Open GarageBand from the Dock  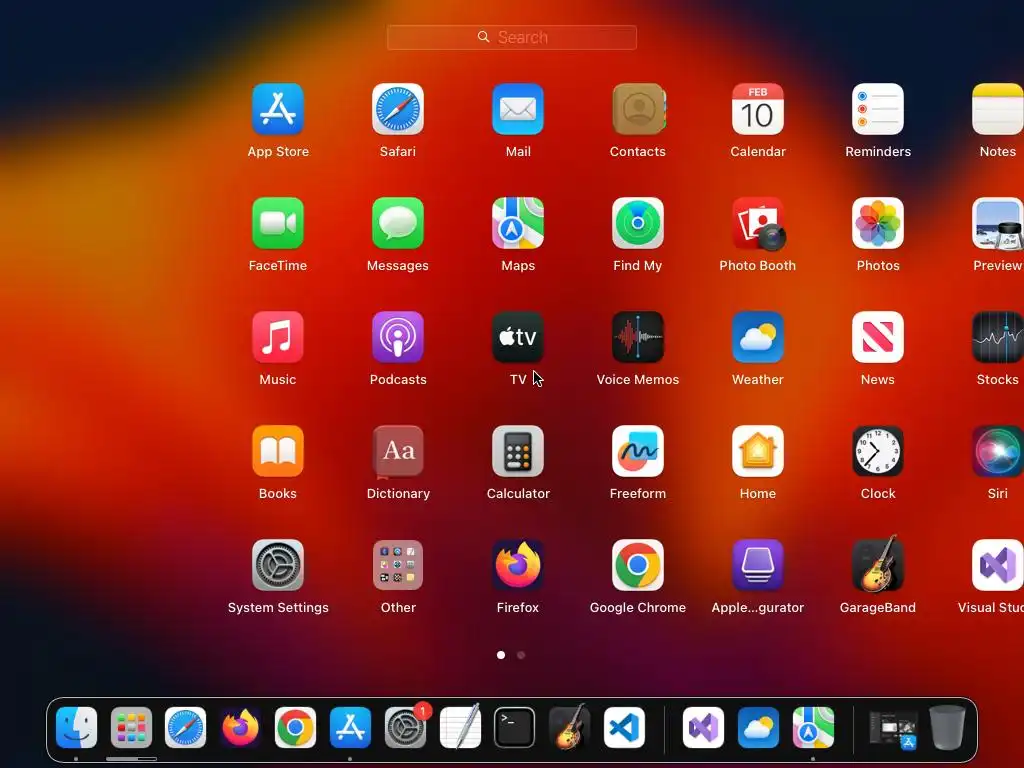pyautogui.click(x=569, y=726)
